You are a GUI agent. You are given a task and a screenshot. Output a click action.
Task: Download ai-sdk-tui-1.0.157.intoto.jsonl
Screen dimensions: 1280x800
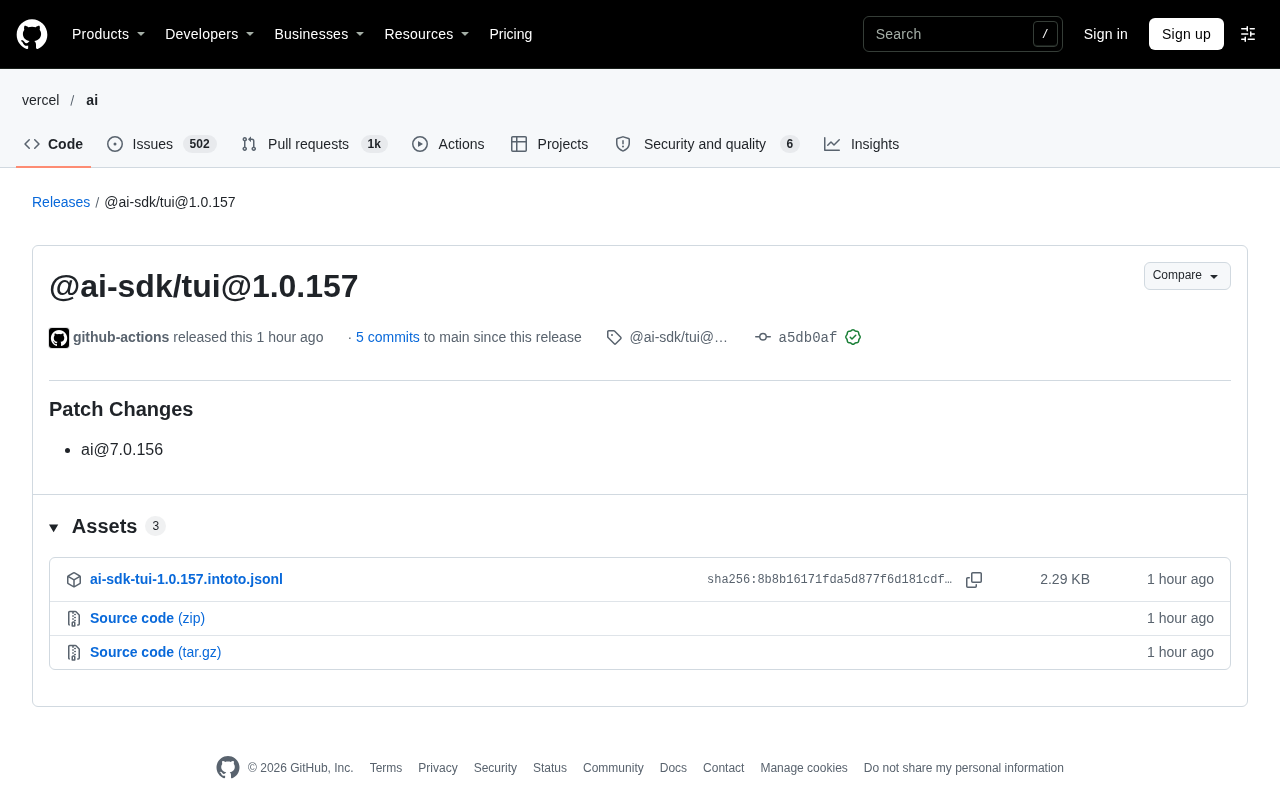(x=186, y=579)
